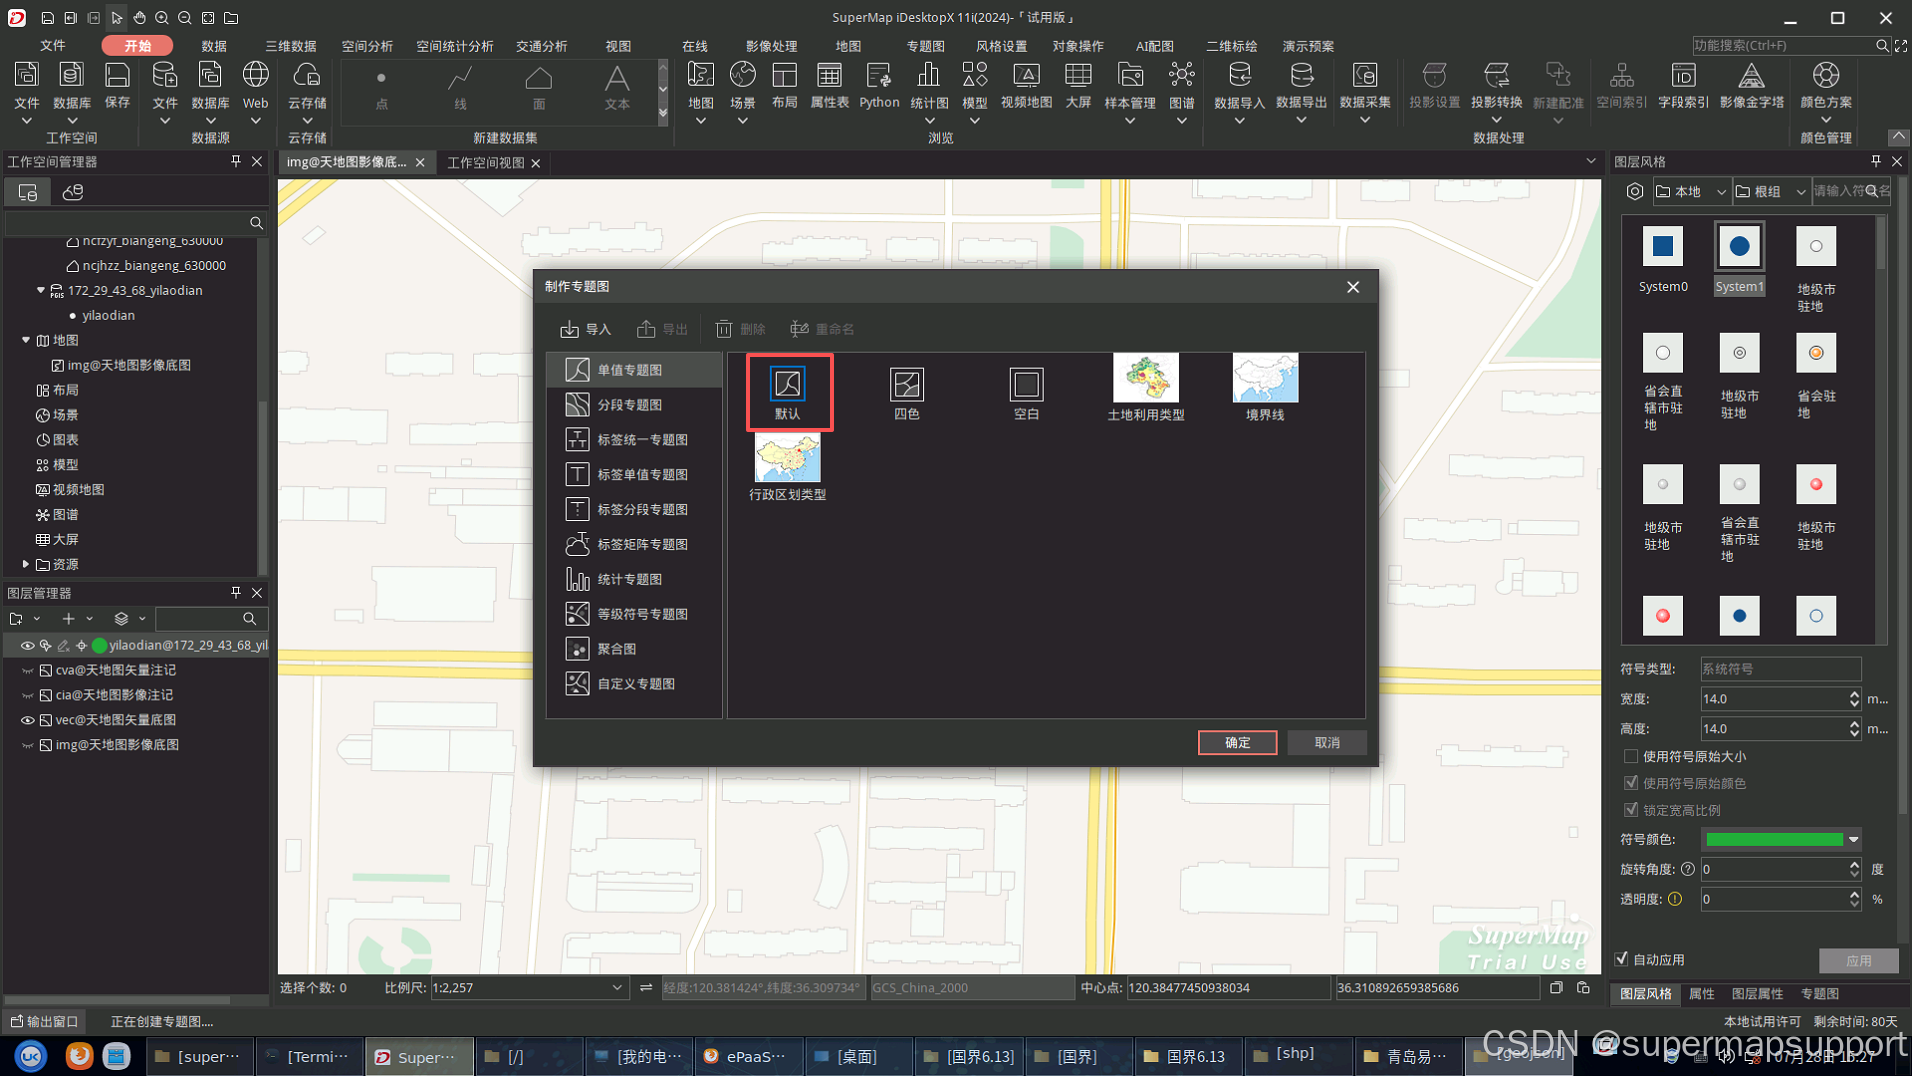This screenshot has width=1912, height=1076.
Task: Enable 使用符号原始大小 checkbox
Action: (1631, 756)
